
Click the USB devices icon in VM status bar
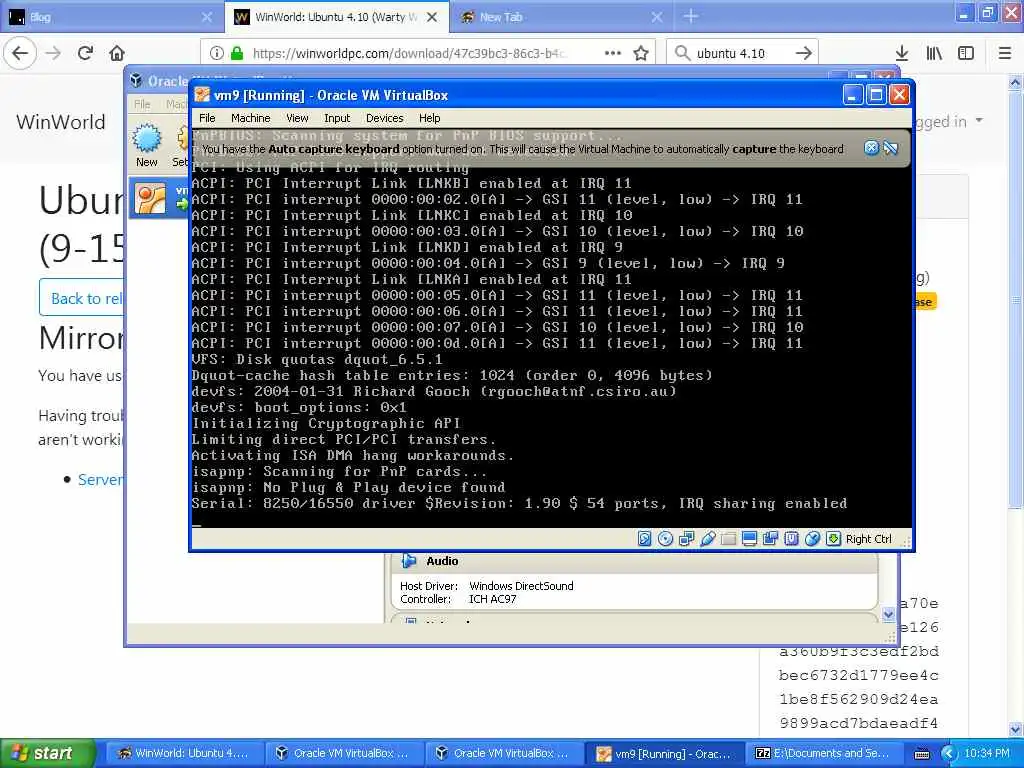pyautogui.click(x=708, y=539)
